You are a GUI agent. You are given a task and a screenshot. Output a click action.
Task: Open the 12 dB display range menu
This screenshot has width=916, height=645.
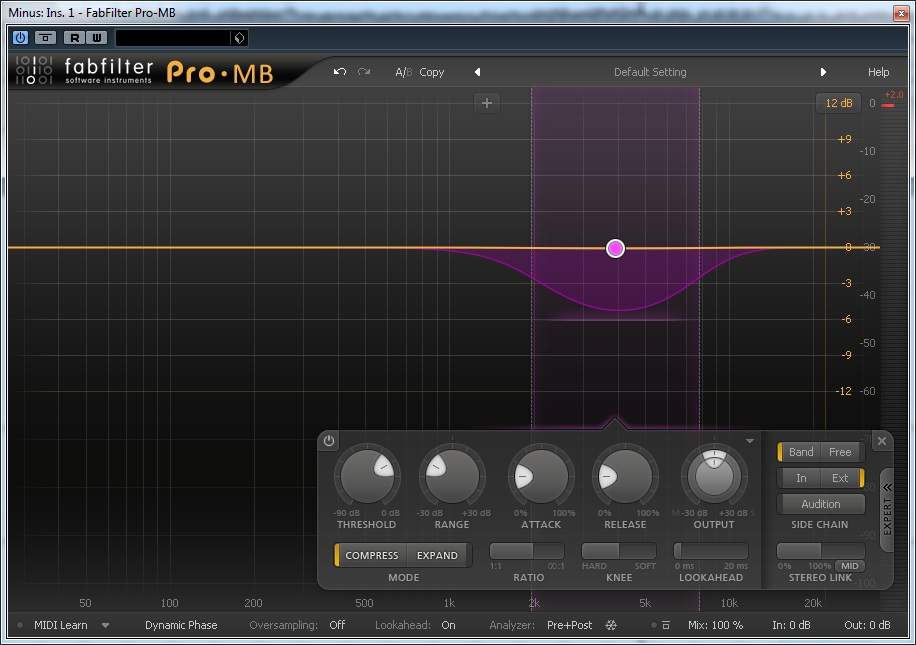click(837, 103)
